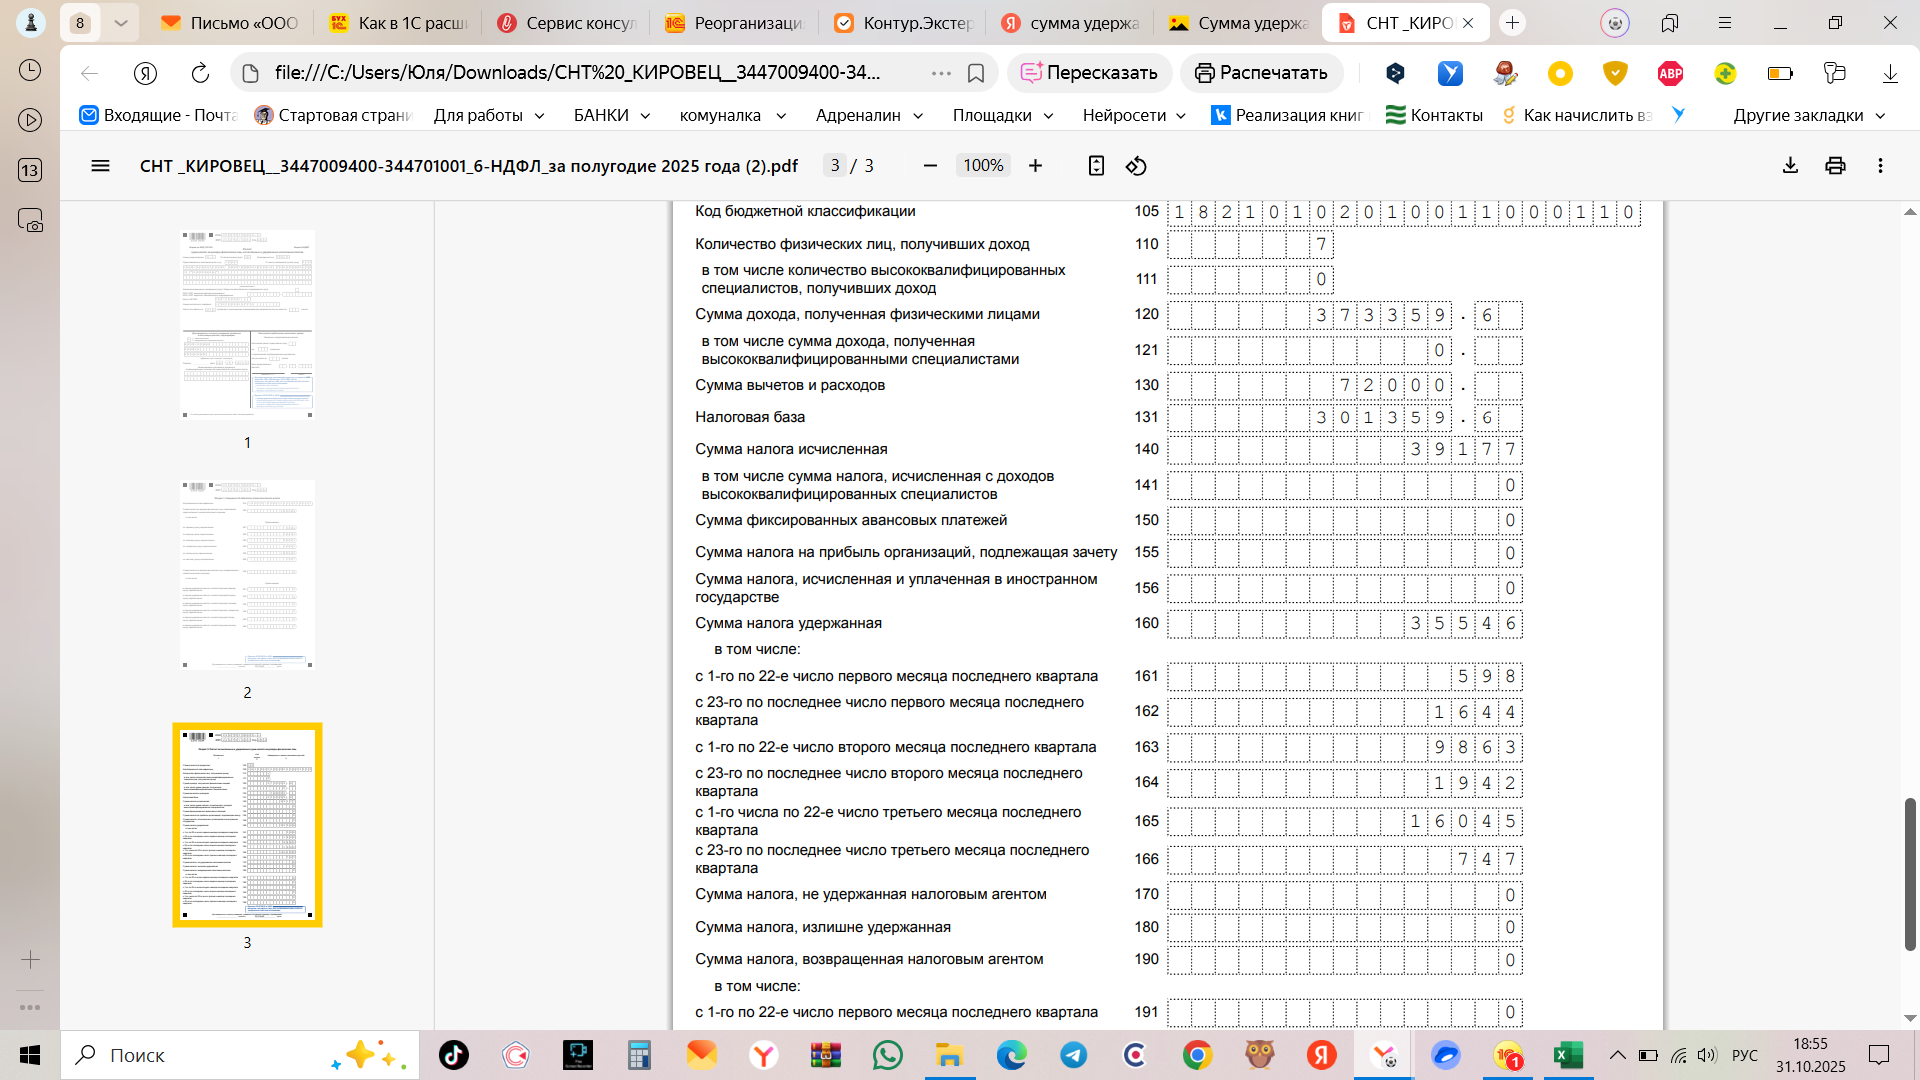Toggle the PDF sidebar thumbnails panel
This screenshot has height=1080, width=1920.
(x=100, y=166)
